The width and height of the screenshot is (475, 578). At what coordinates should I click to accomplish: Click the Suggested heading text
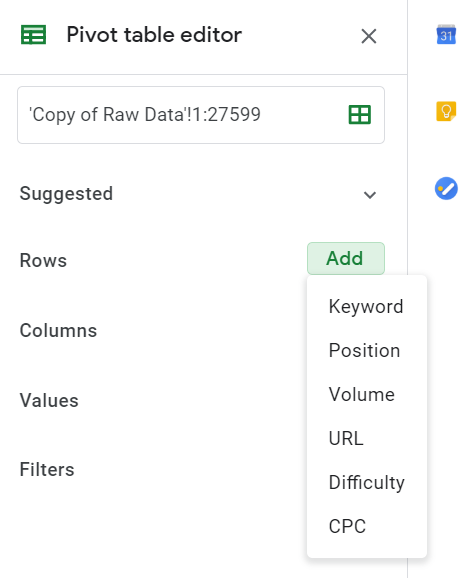click(66, 194)
